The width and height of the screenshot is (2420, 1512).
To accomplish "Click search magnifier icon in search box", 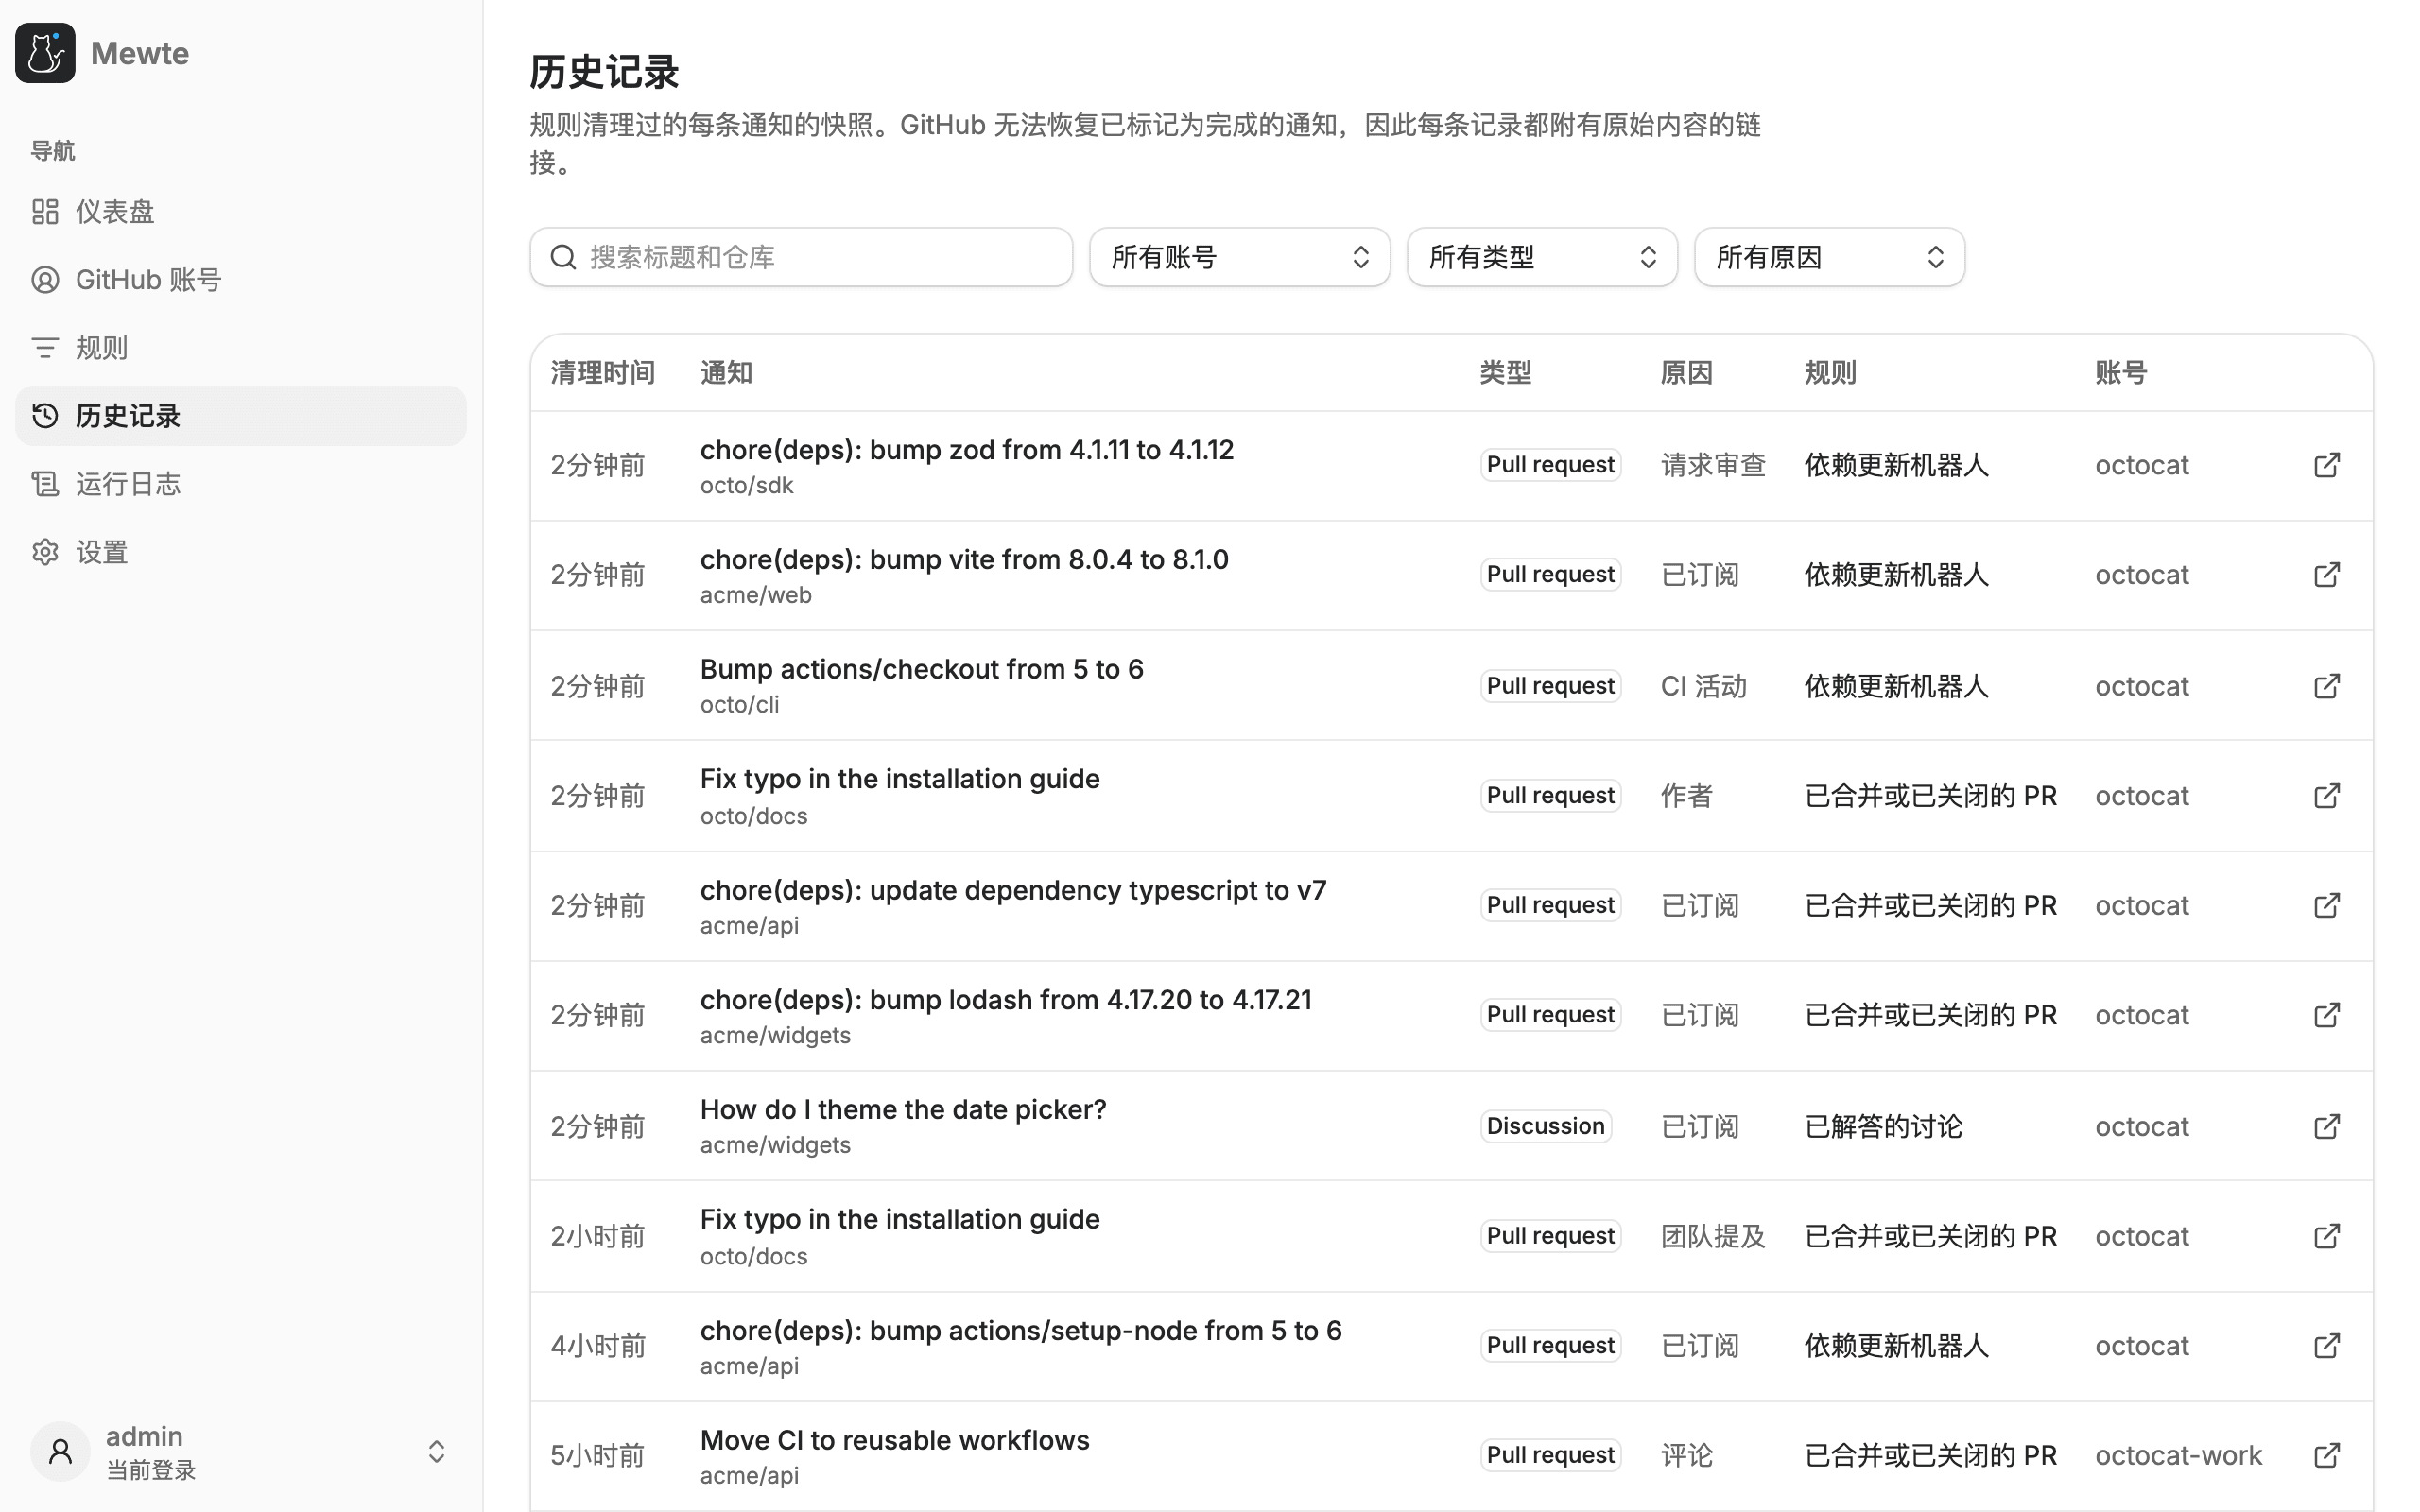I will (x=563, y=257).
